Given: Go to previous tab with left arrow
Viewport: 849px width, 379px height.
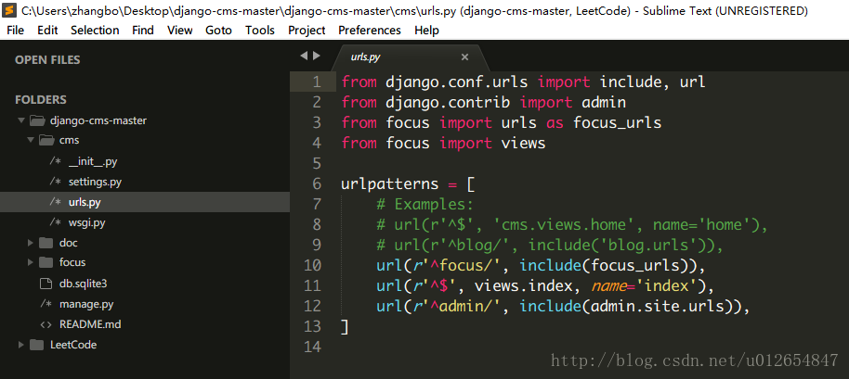Looking at the screenshot, I should [304, 56].
